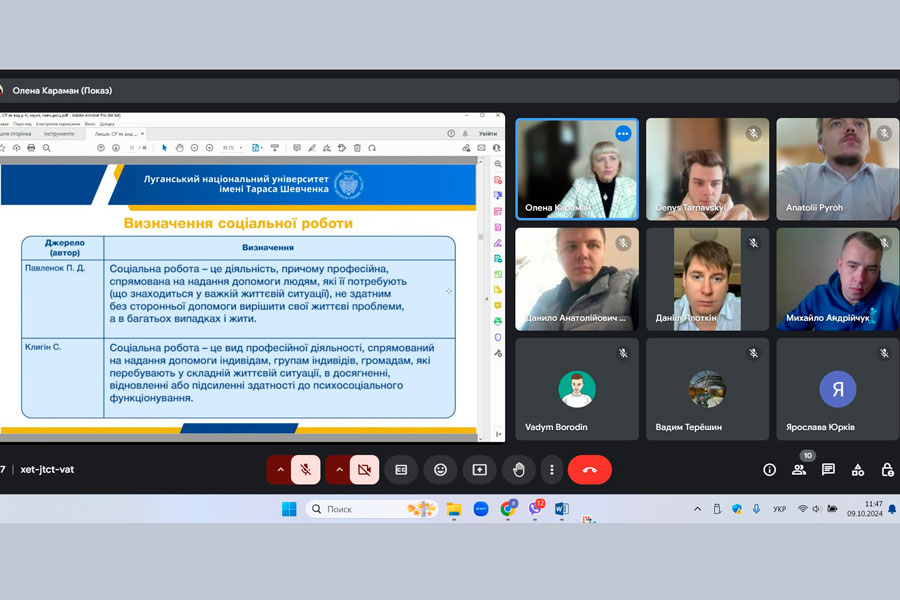Image resolution: width=900 pixels, height=600 pixels.
Task: Open Електронне підписання menu in Acrobat
Action: click(x=58, y=123)
